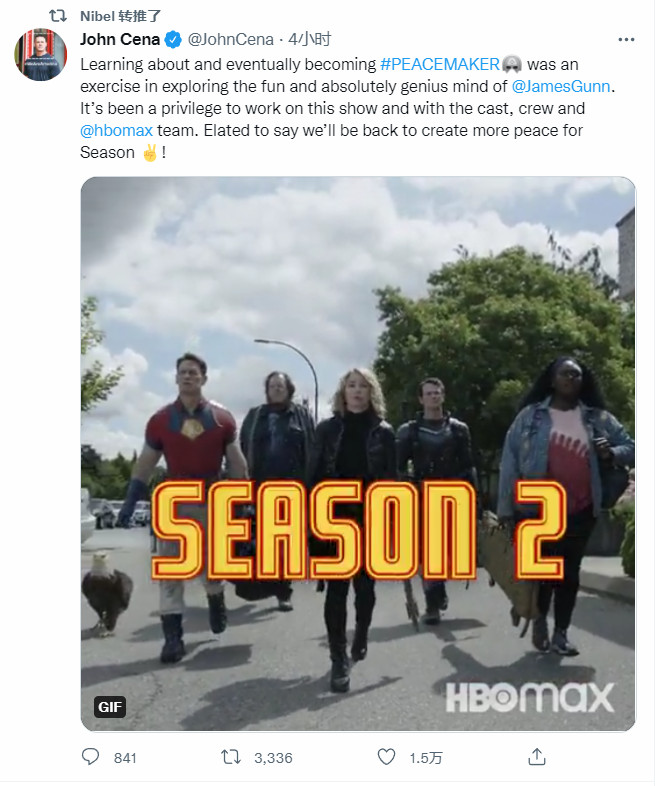
Task: Open the @hbomax mention link
Action: coord(116,131)
